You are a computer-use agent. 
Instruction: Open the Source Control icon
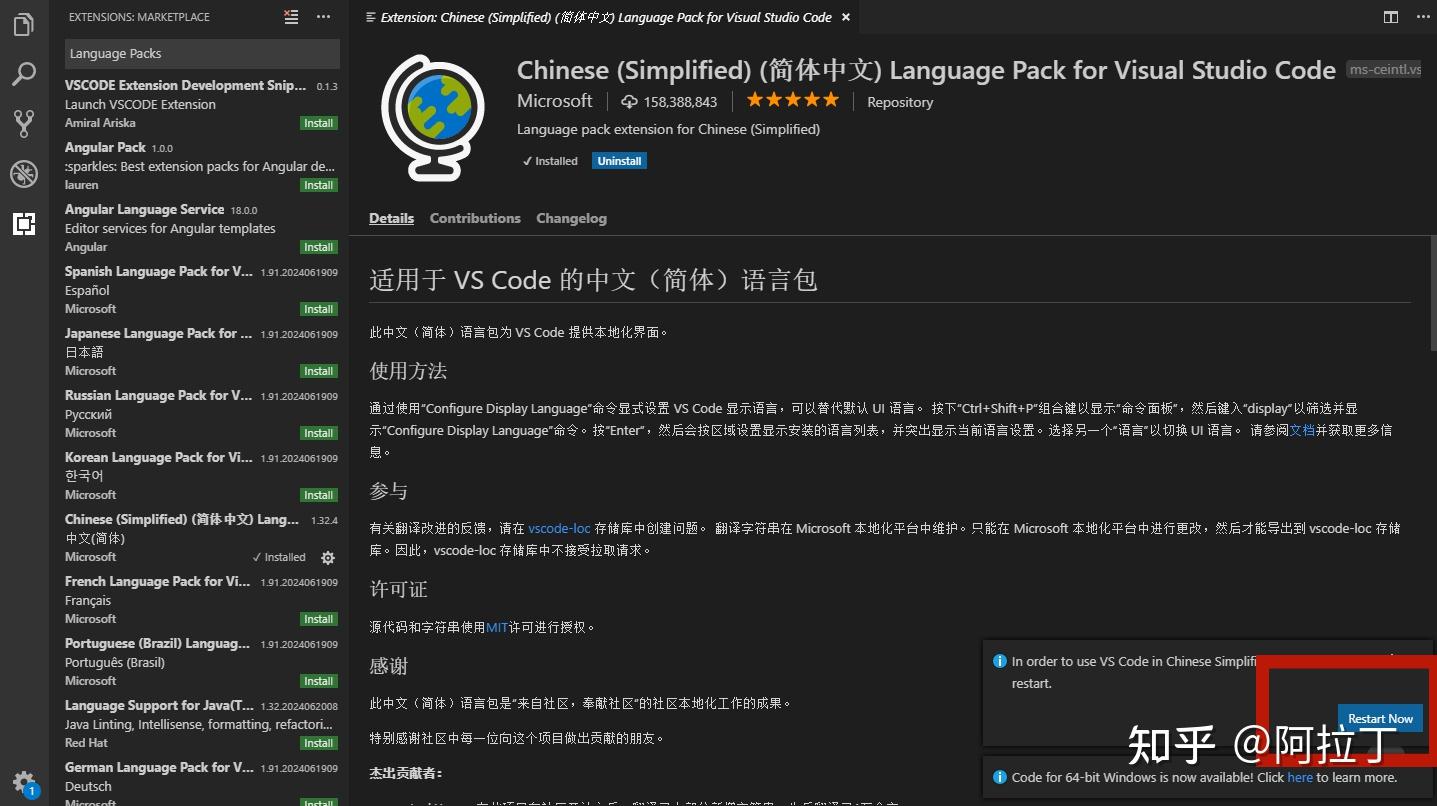click(x=23, y=123)
